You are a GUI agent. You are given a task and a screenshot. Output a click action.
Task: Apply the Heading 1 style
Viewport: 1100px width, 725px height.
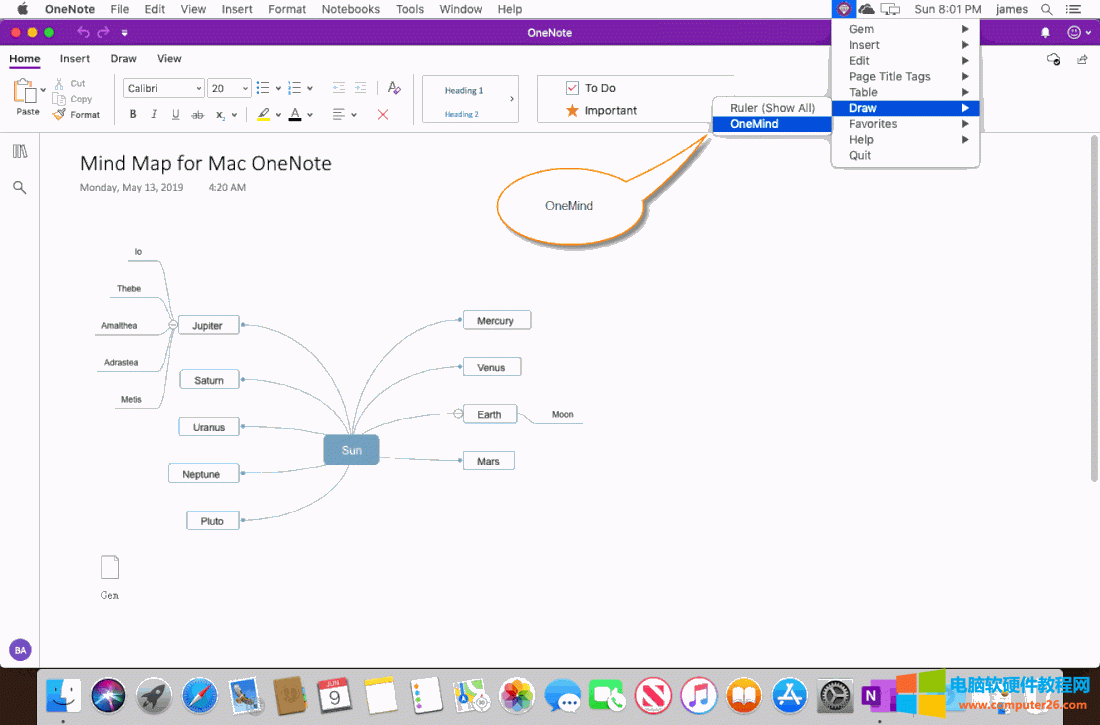464,90
